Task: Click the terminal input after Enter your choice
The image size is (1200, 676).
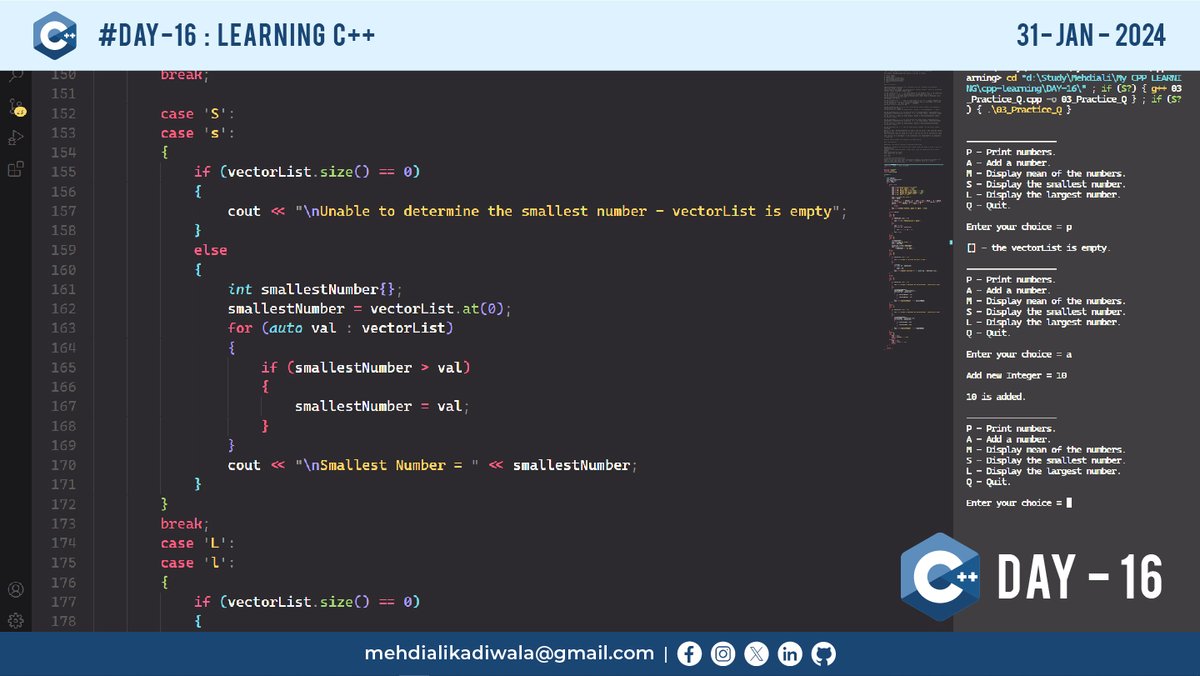Action: pyautogui.click(x=1070, y=502)
